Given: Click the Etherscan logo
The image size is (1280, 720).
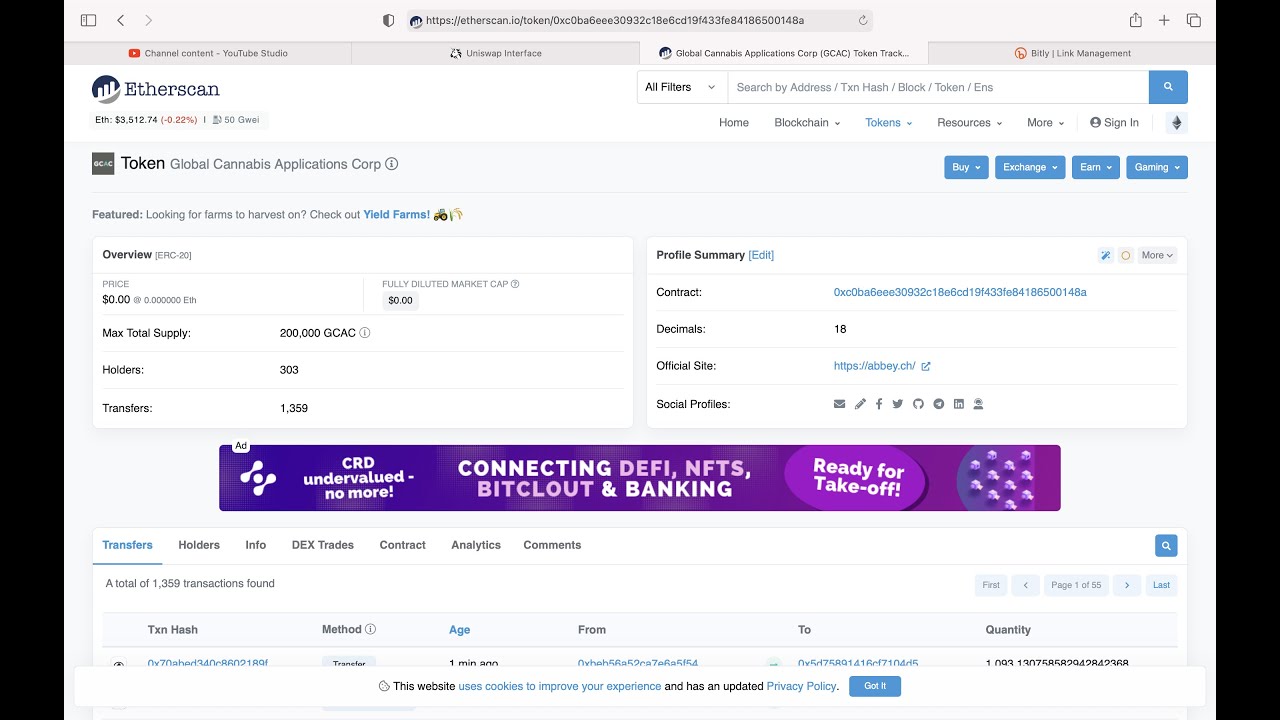Looking at the screenshot, I should pyautogui.click(x=156, y=89).
